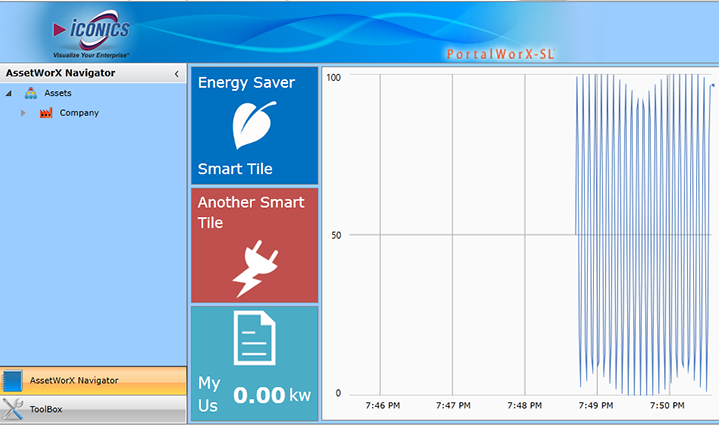Click the 7:48 PM time axis label
720x425 pixels.
[x=524, y=406]
